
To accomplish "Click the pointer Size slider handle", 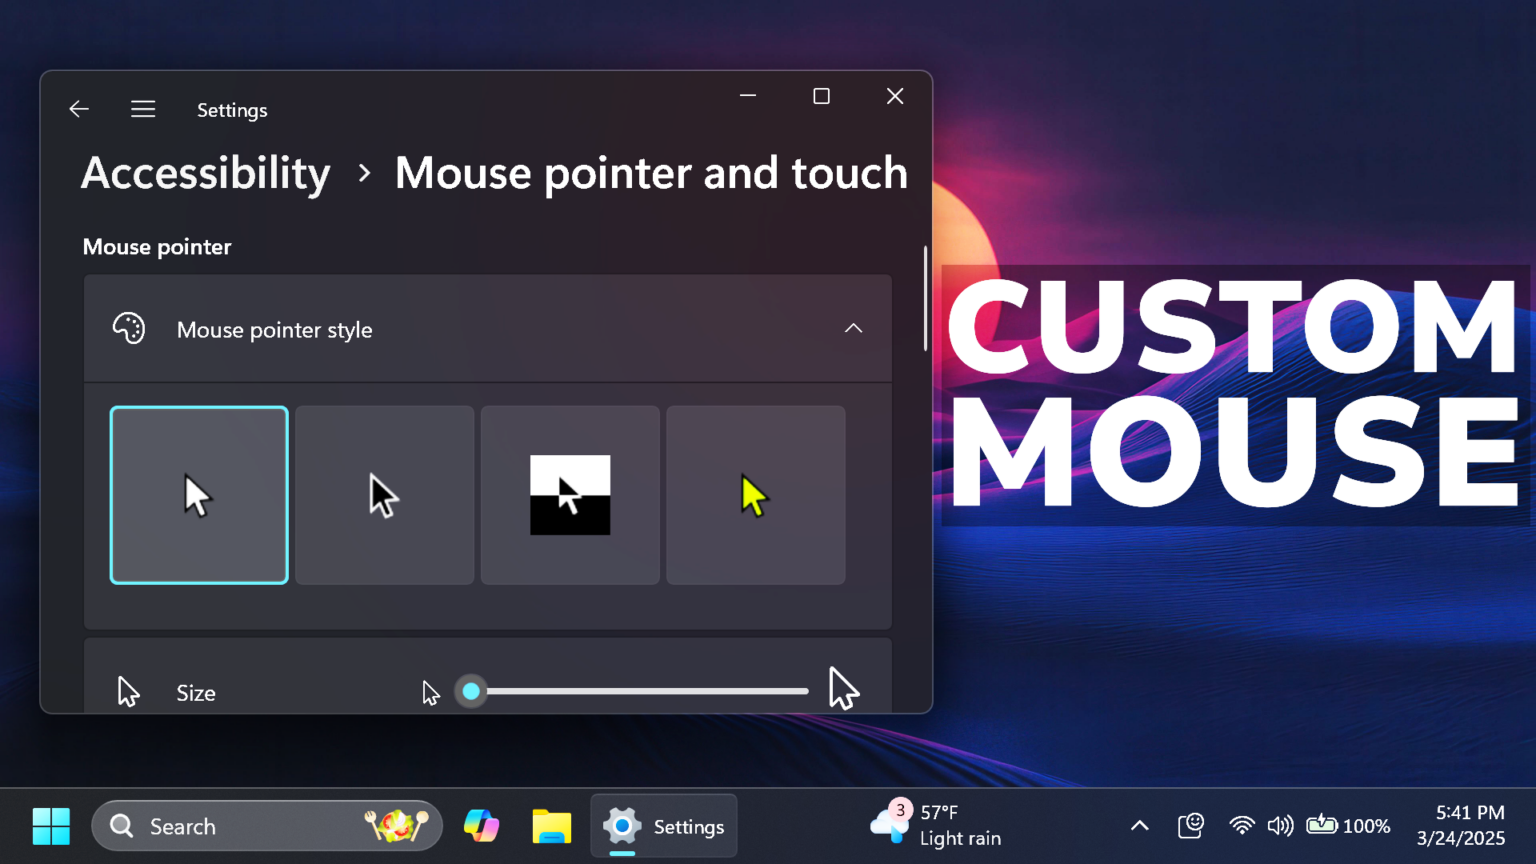I will tap(471, 691).
